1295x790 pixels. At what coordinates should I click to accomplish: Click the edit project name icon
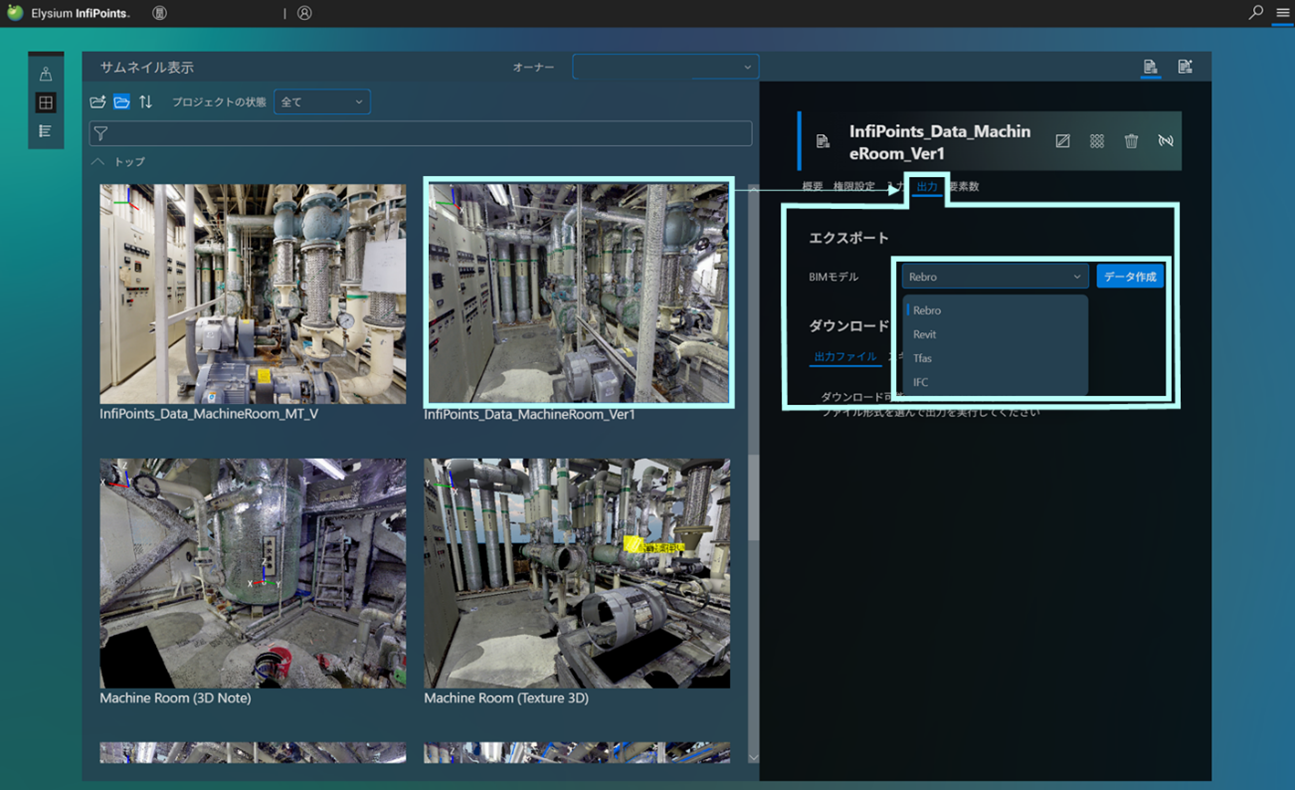(x=1063, y=141)
